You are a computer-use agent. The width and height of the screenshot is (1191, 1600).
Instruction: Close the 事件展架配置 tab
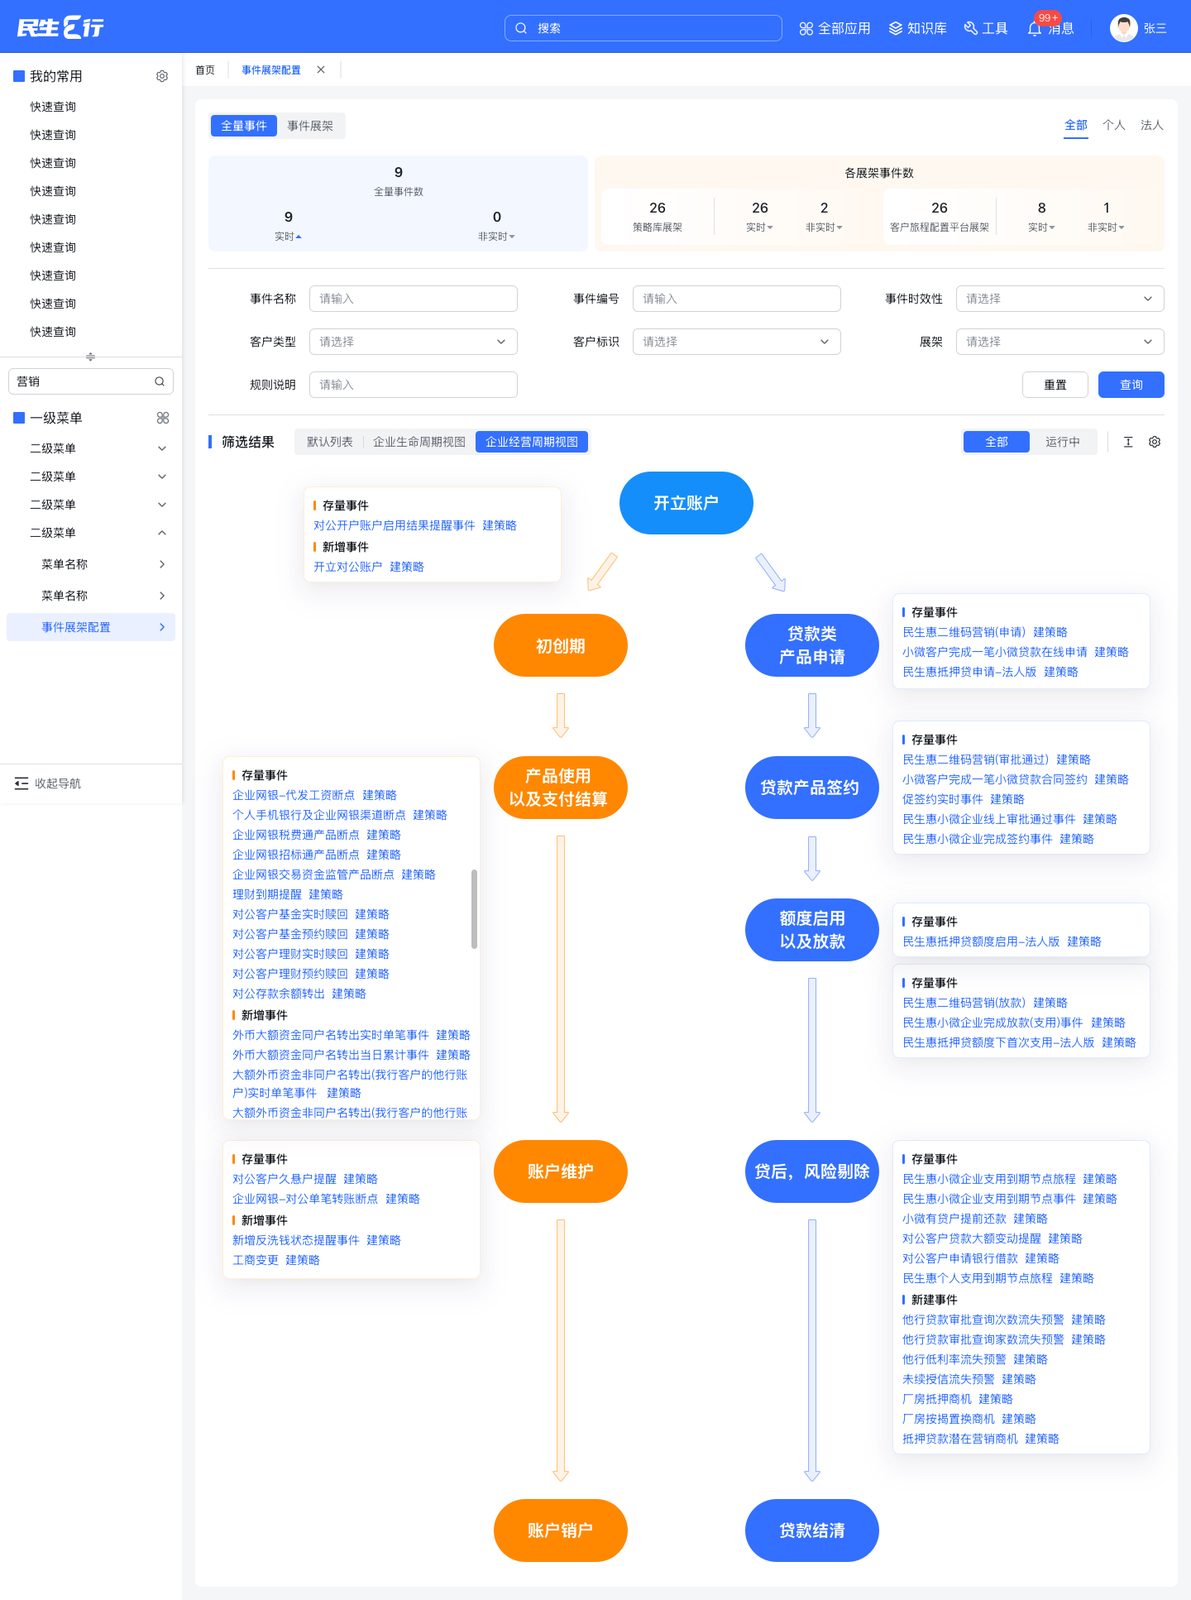(x=320, y=70)
